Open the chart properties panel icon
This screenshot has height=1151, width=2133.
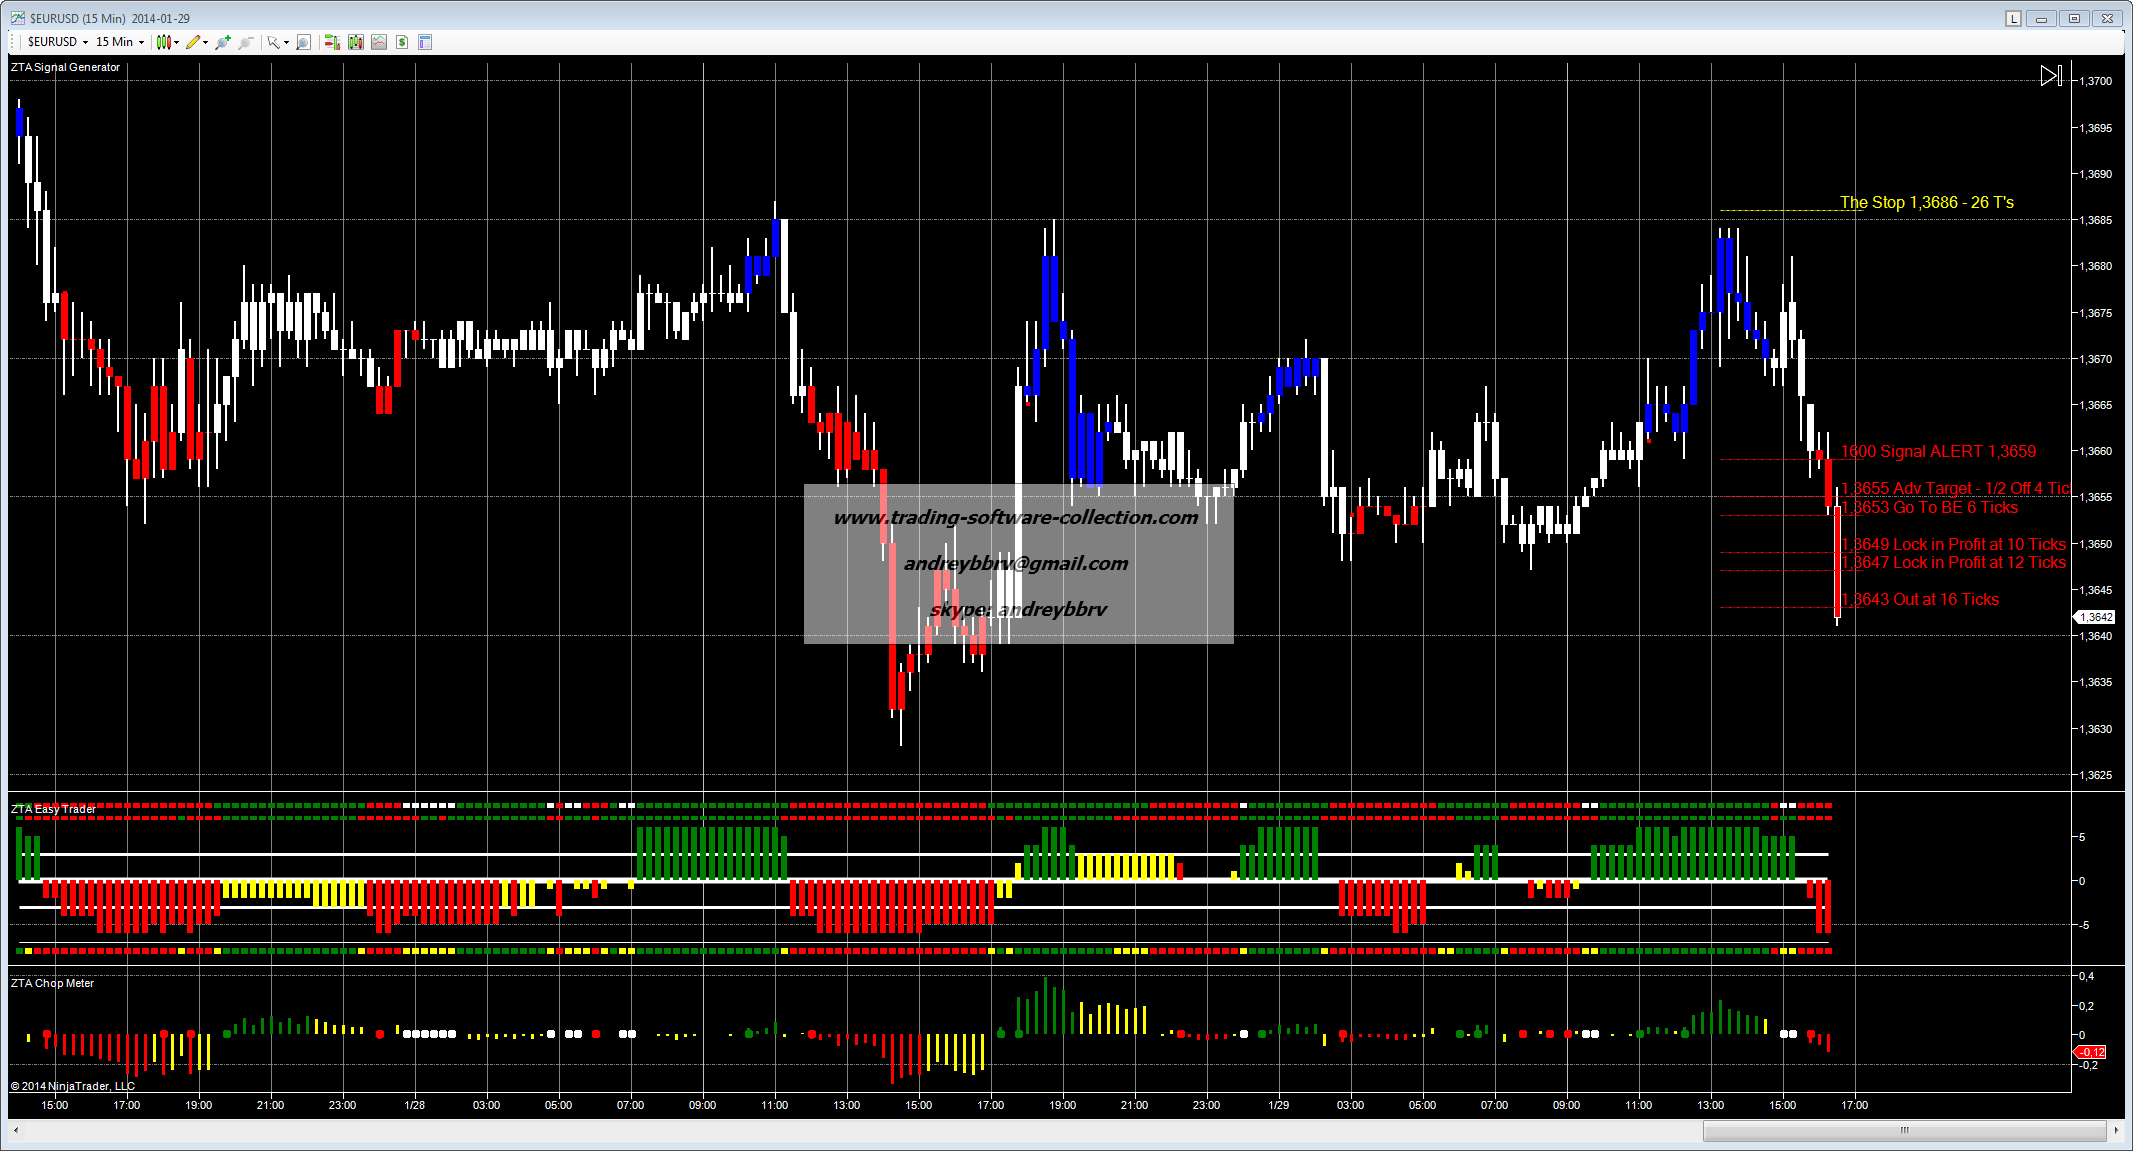tap(425, 42)
